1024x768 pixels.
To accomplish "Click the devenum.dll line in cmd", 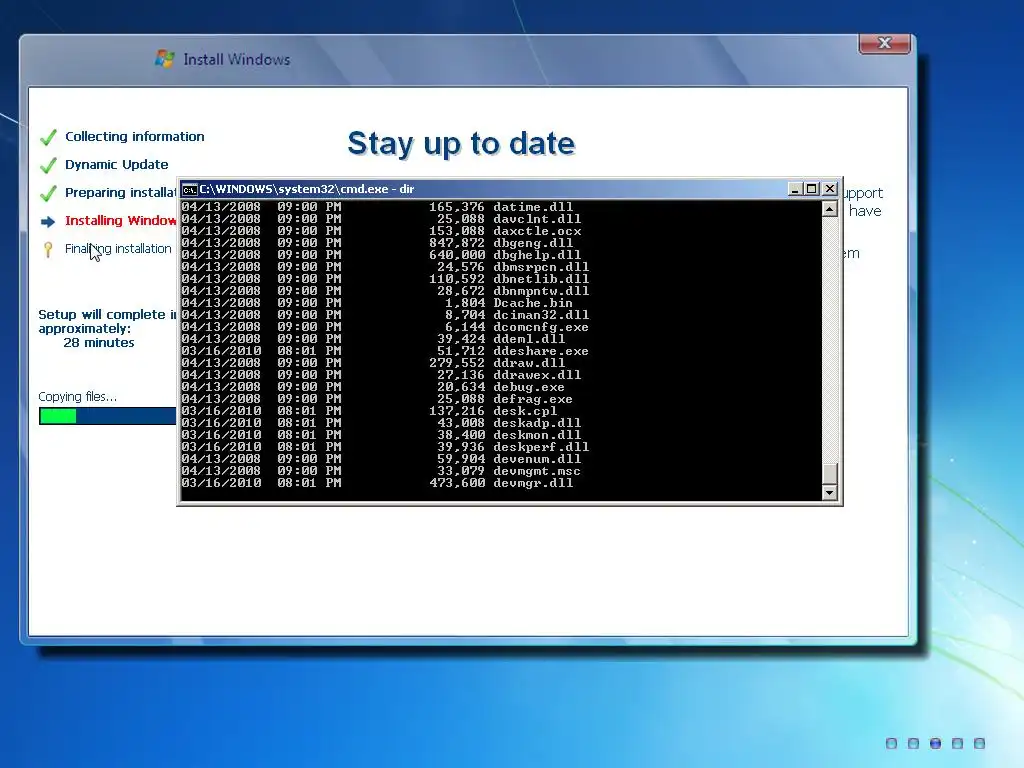I will (381, 459).
